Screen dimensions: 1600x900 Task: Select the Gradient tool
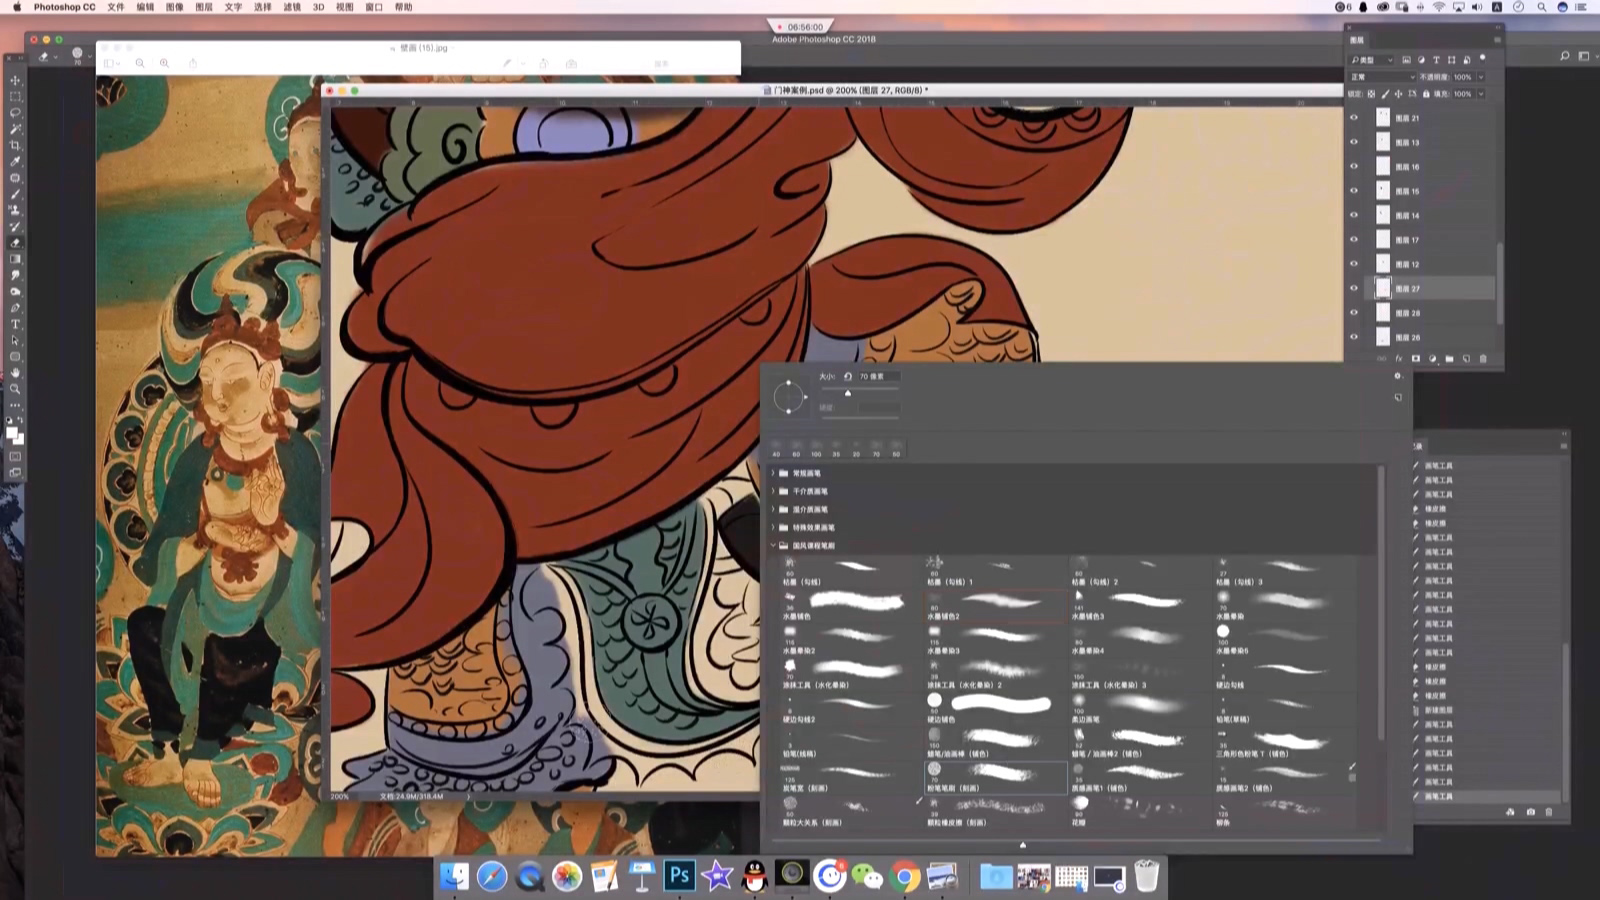pos(15,259)
